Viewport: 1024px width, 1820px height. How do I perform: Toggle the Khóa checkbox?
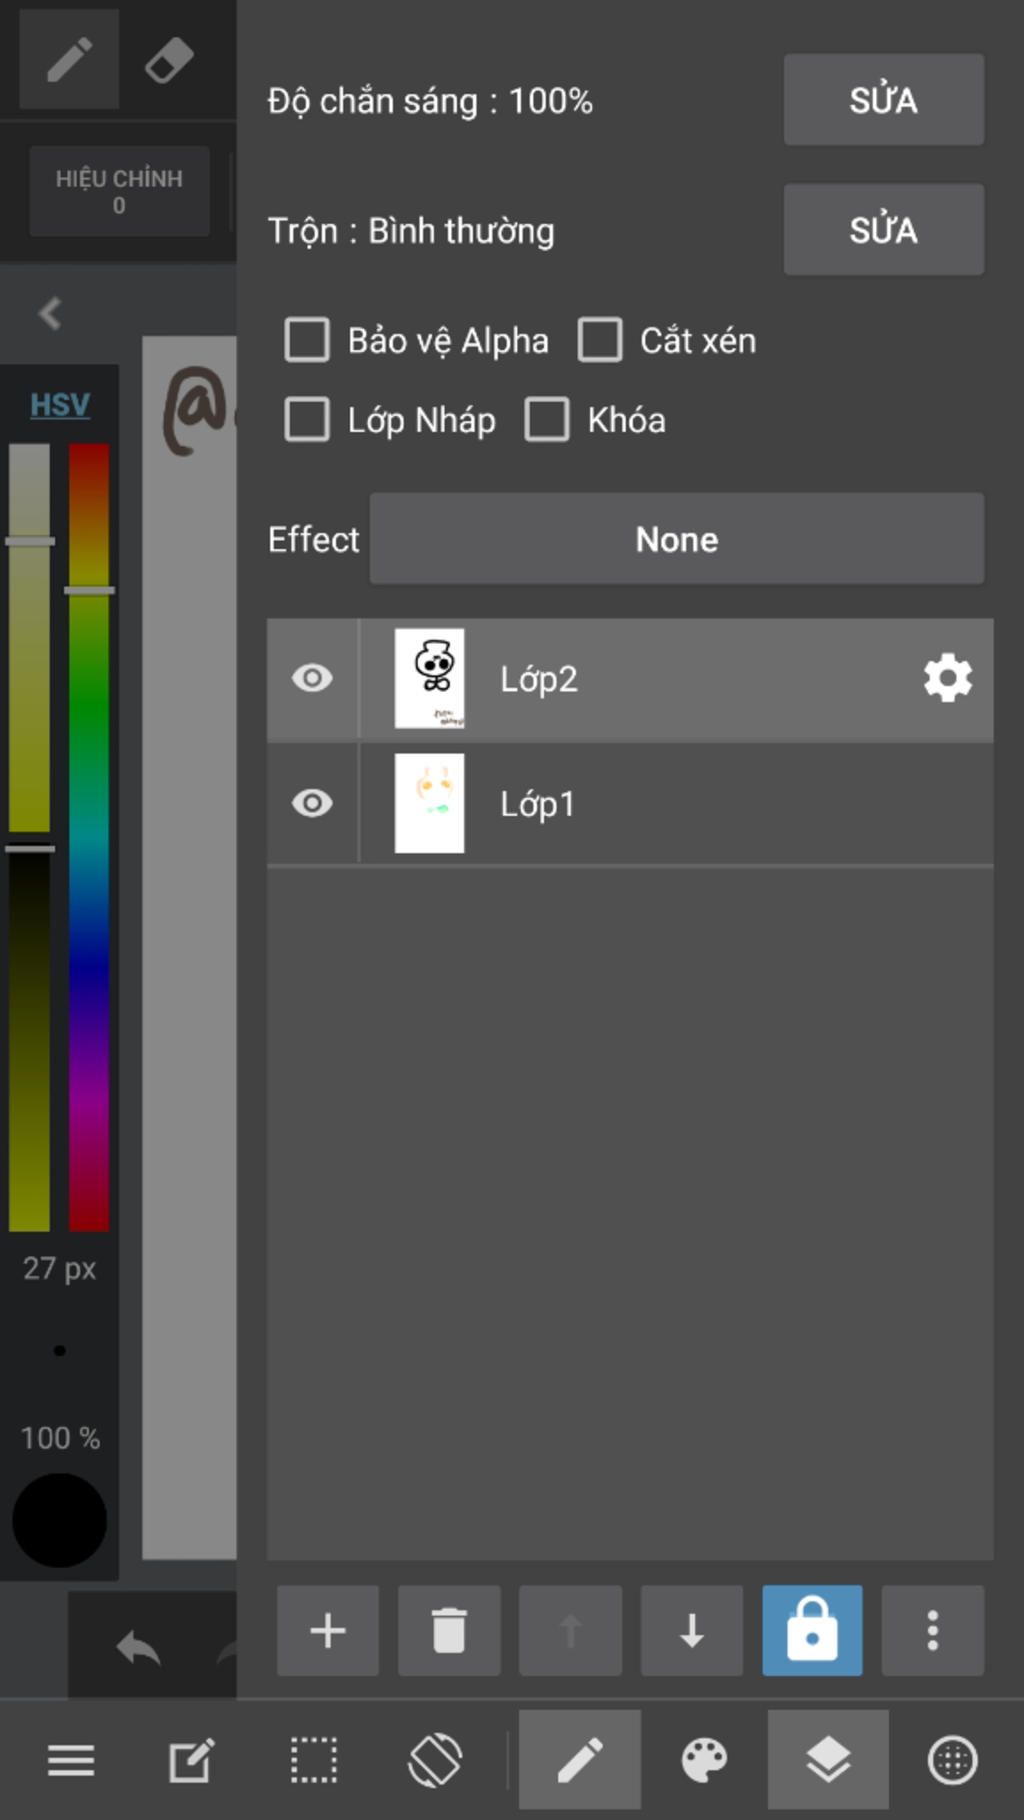(547, 420)
